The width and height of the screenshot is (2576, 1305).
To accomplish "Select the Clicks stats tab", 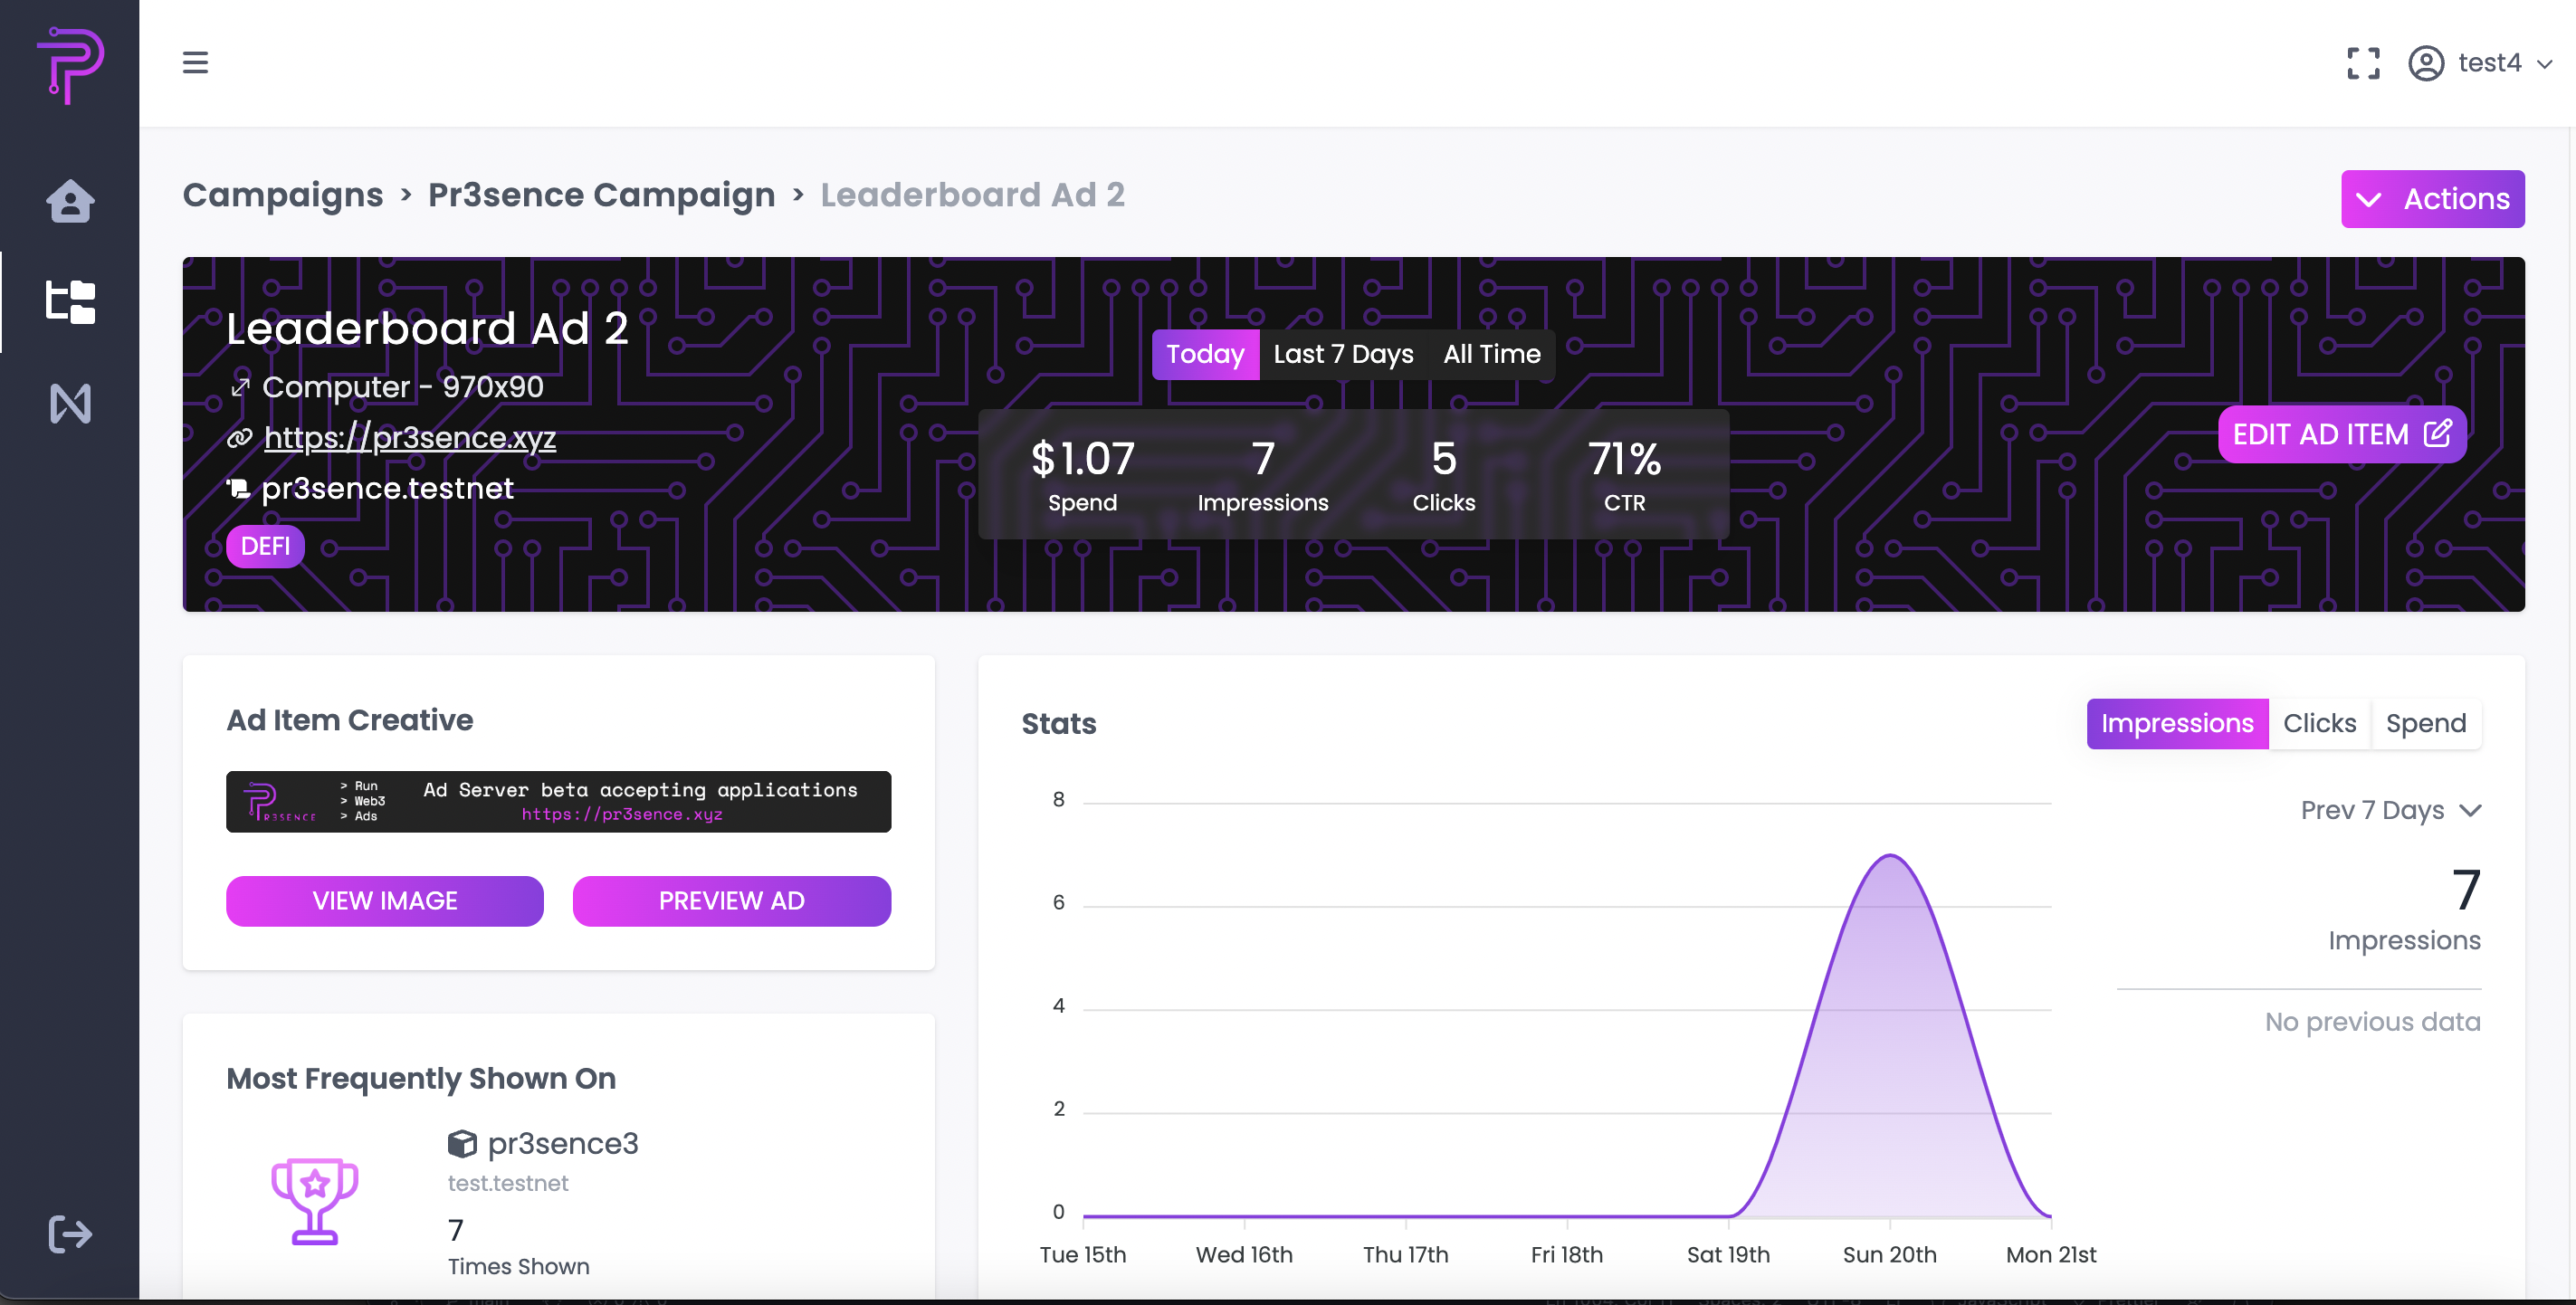I will 2319,723.
